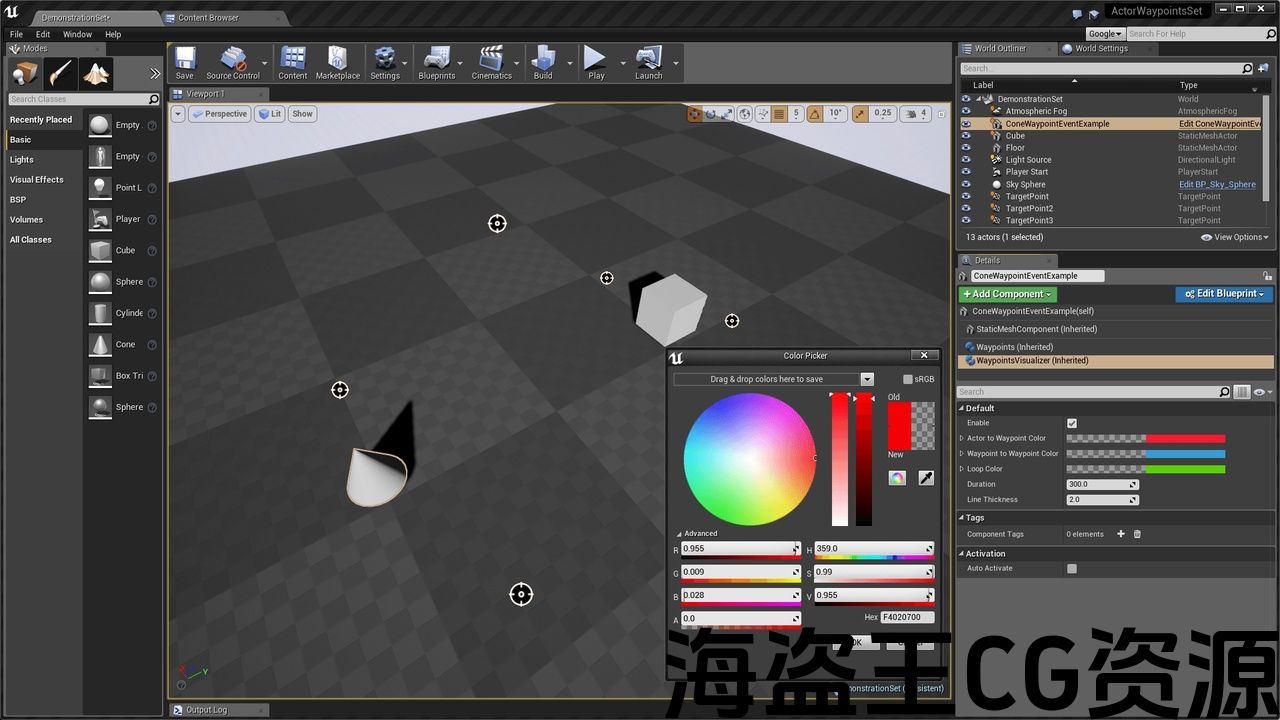Select the eyedropper tool in Color Picker
The width and height of the screenshot is (1280, 720).
926,478
